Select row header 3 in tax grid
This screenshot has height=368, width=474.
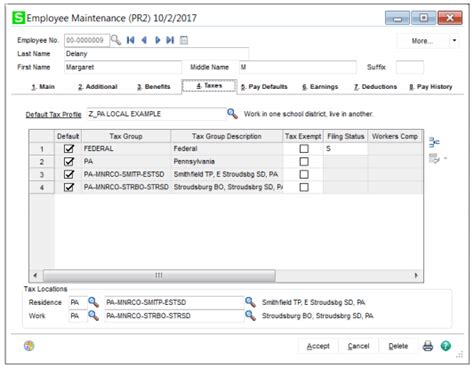click(42, 174)
